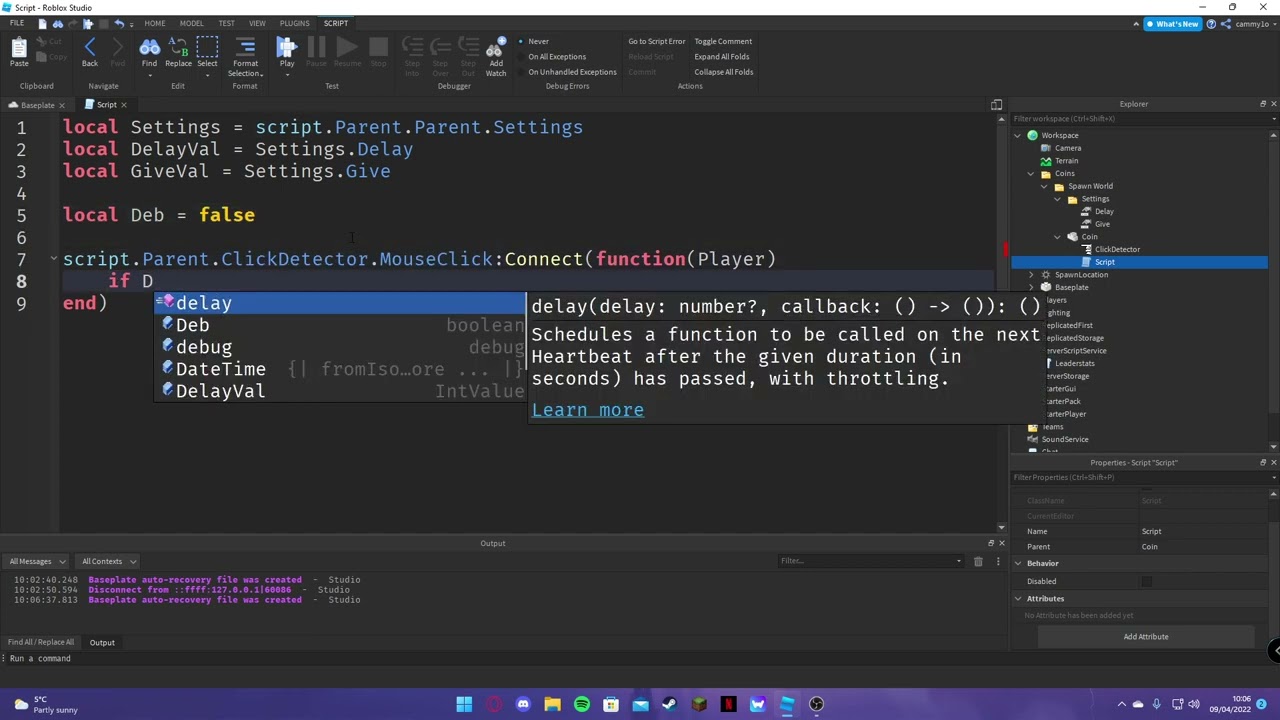Click the Add Attribute button

pos(1146,636)
